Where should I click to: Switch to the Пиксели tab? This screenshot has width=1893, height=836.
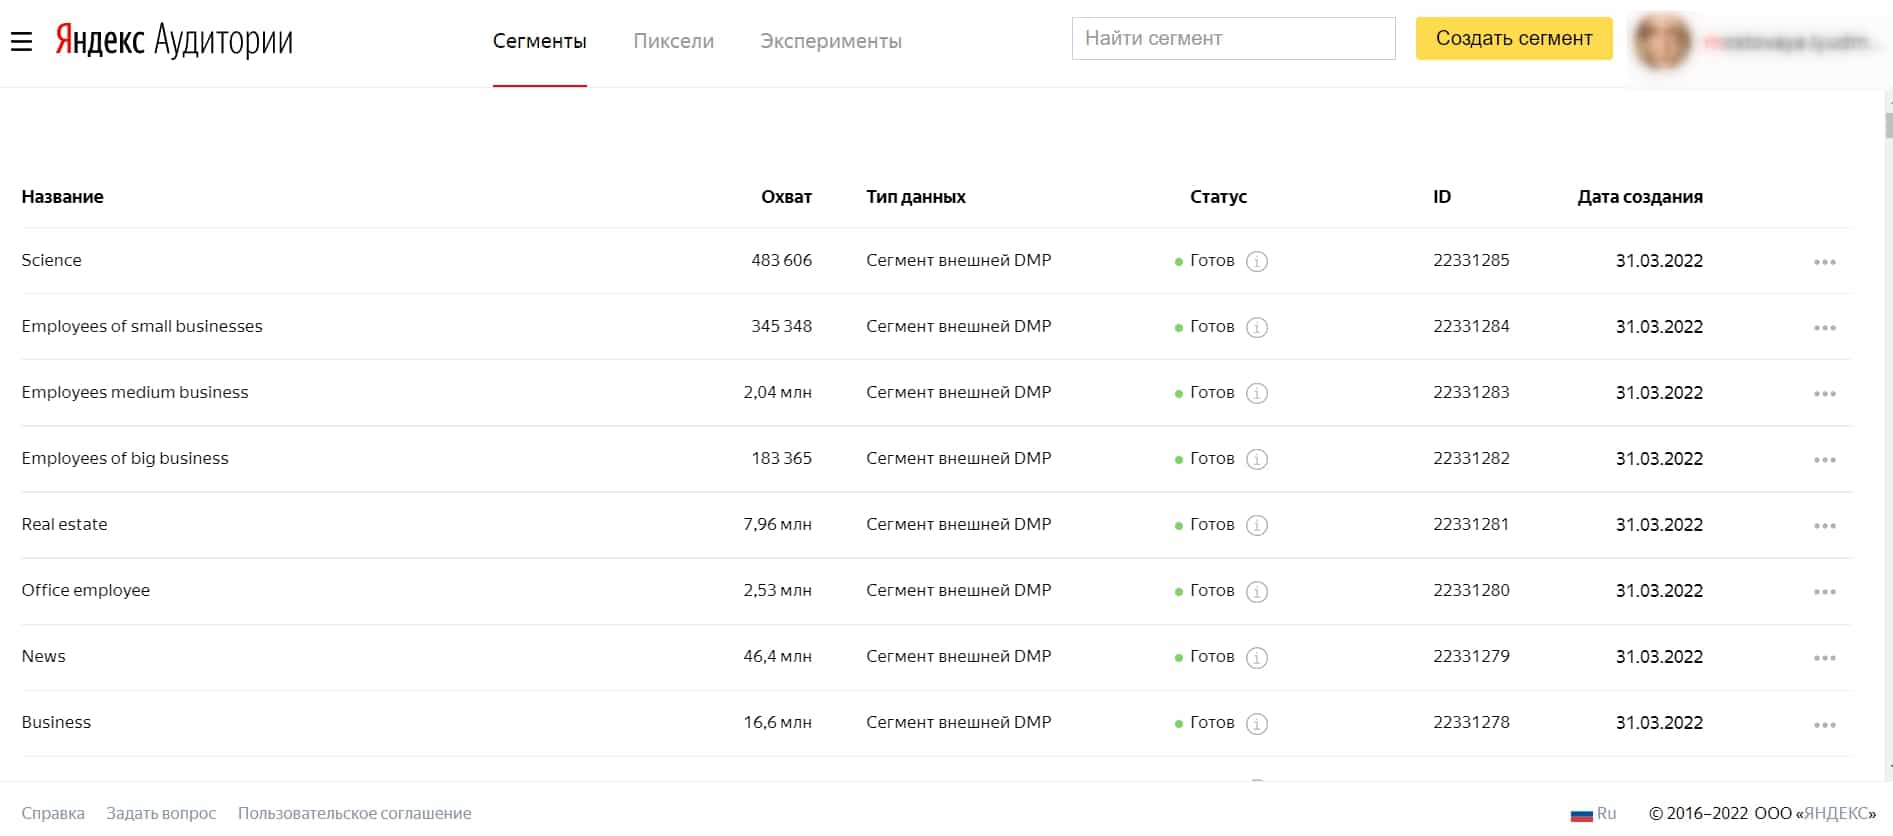click(673, 41)
